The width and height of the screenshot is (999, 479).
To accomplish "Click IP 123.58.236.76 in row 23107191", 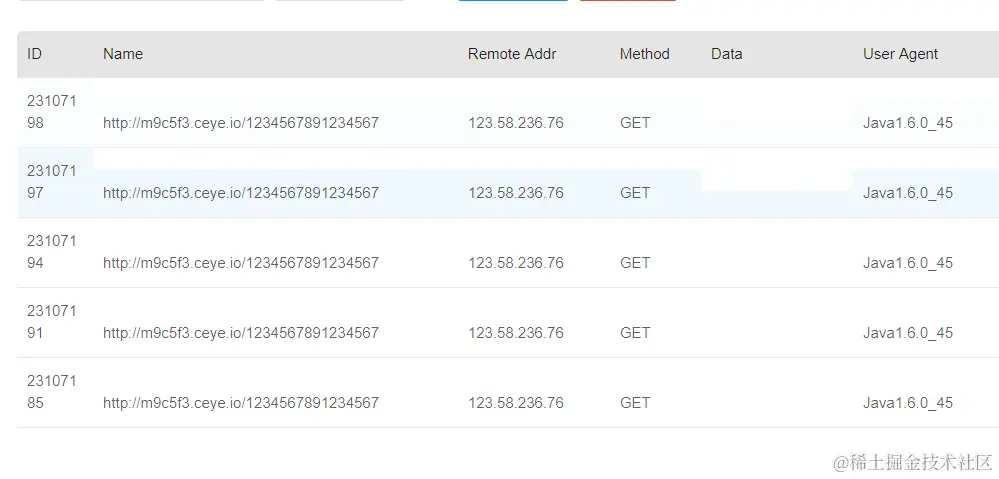I will click(x=516, y=333).
